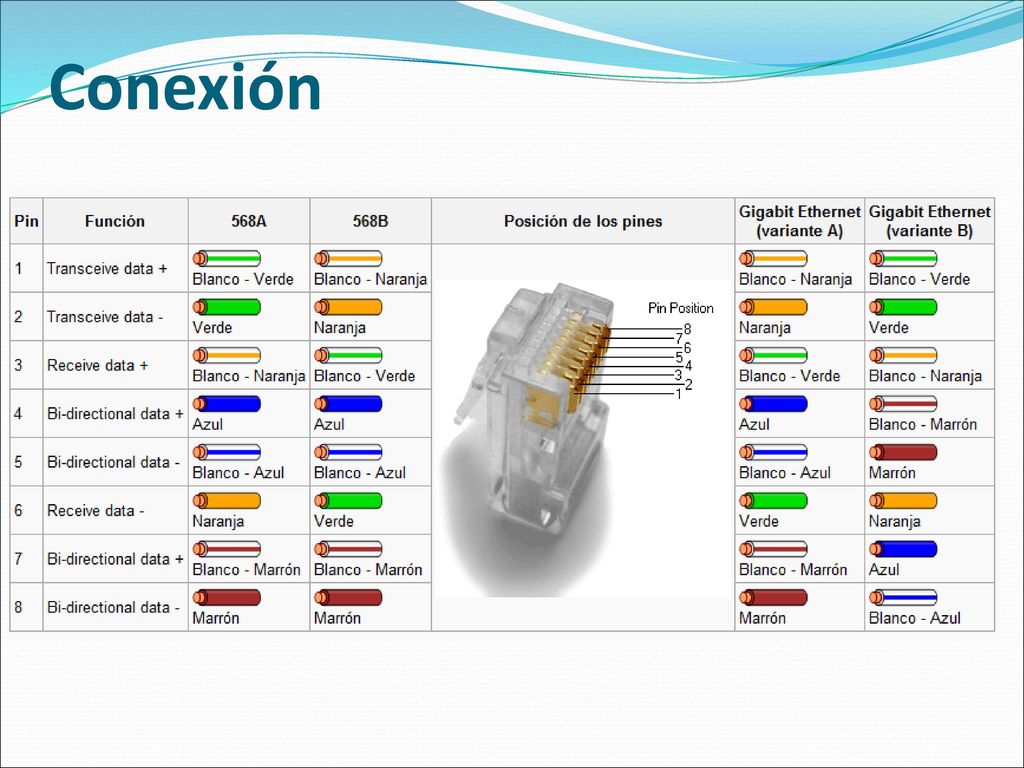Click green wire icon, variante A pin 6
Image resolution: width=1024 pixels, height=768 pixels.
pyautogui.click(x=773, y=500)
